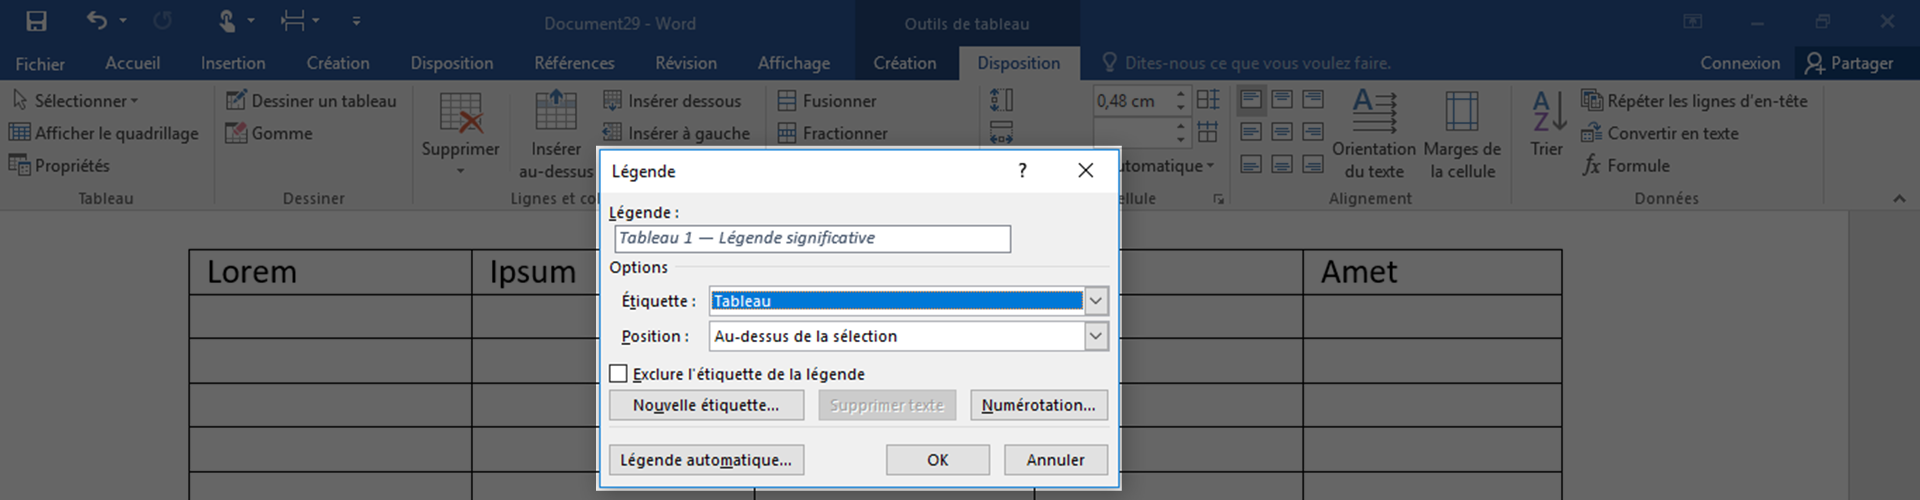Click Insérer au-dessus button
The width and height of the screenshot is (1920, 500).
pos(556,134)
